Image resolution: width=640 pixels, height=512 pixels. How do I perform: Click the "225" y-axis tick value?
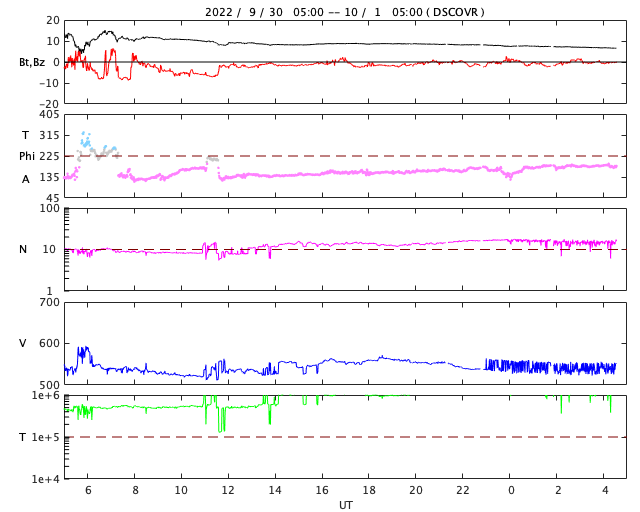click(49, 156)
